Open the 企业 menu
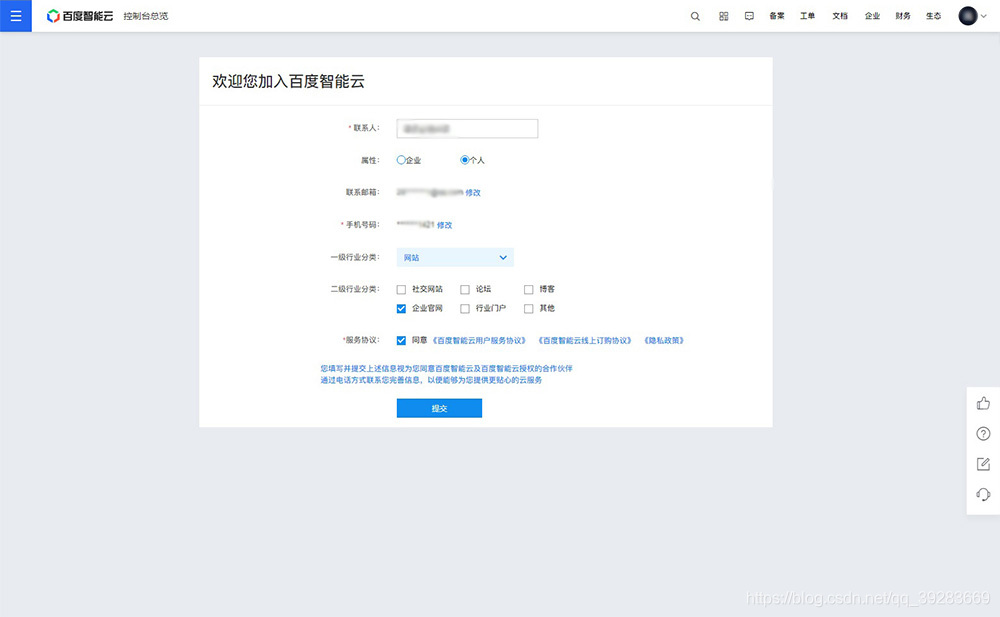 tap(872, 17)
